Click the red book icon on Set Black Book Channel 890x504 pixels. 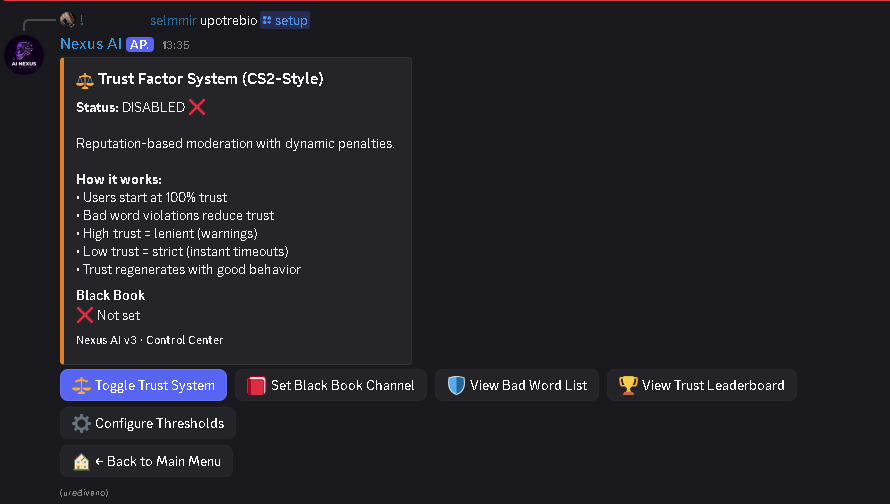257,385
